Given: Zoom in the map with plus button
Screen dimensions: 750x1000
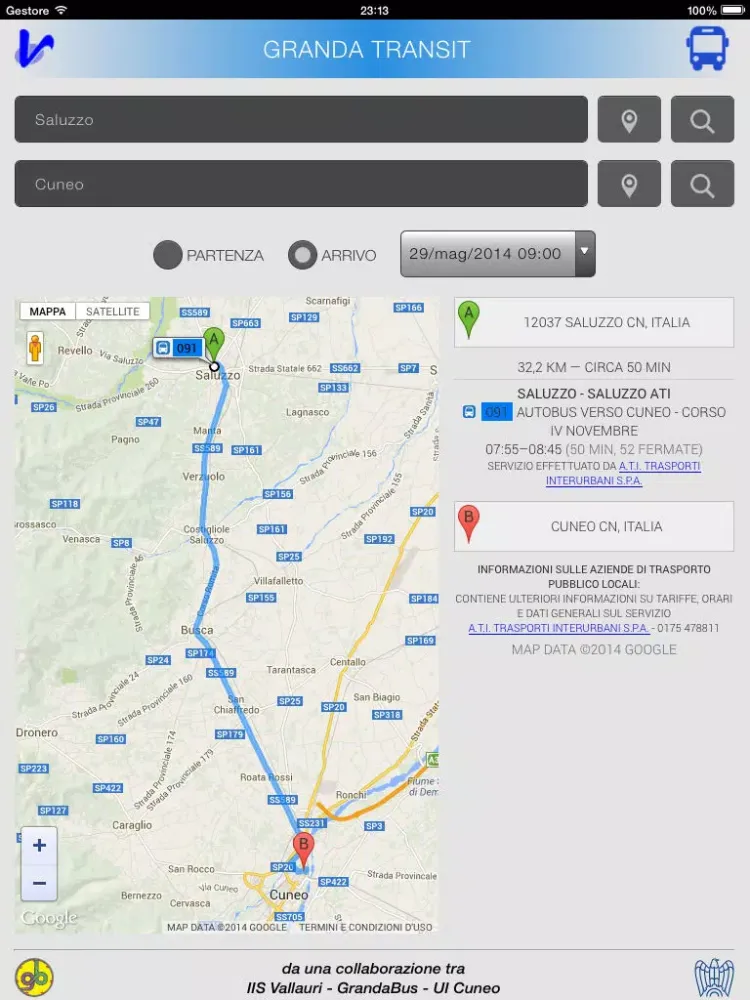Looking at the screenshot, I should point(40,845).
